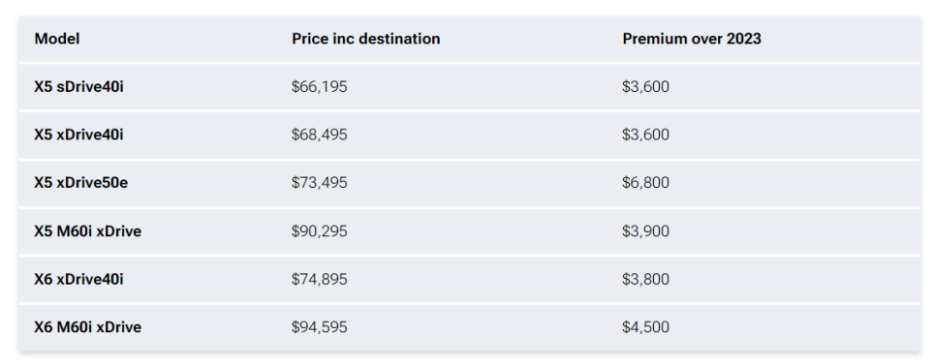Viewport: 936px width, 364px height.
Task: Click the X5 sDrive40i $3,600 premium
Action: click(x=646, y=87)
